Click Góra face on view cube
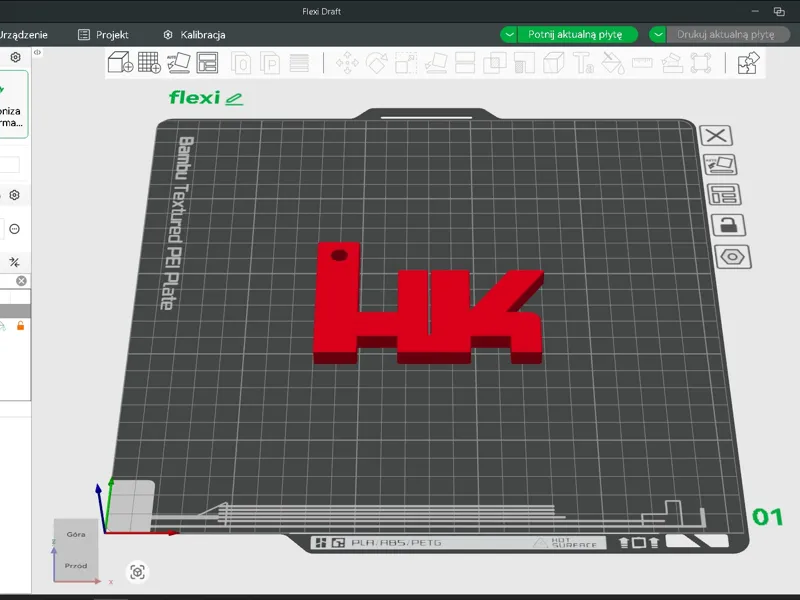 (x=76, y=534)
